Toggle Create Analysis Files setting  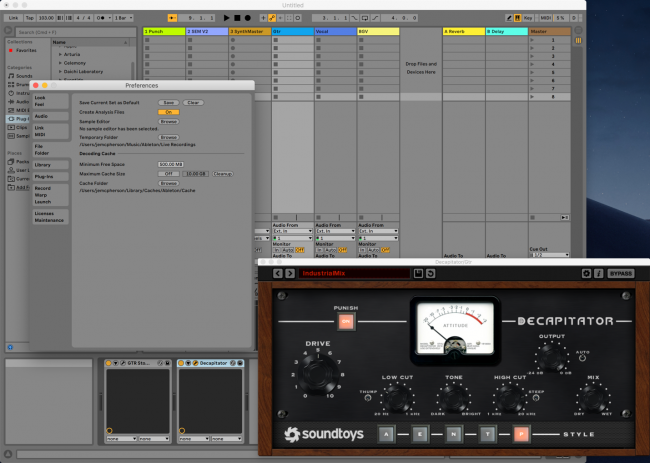(x=169, y=112)
